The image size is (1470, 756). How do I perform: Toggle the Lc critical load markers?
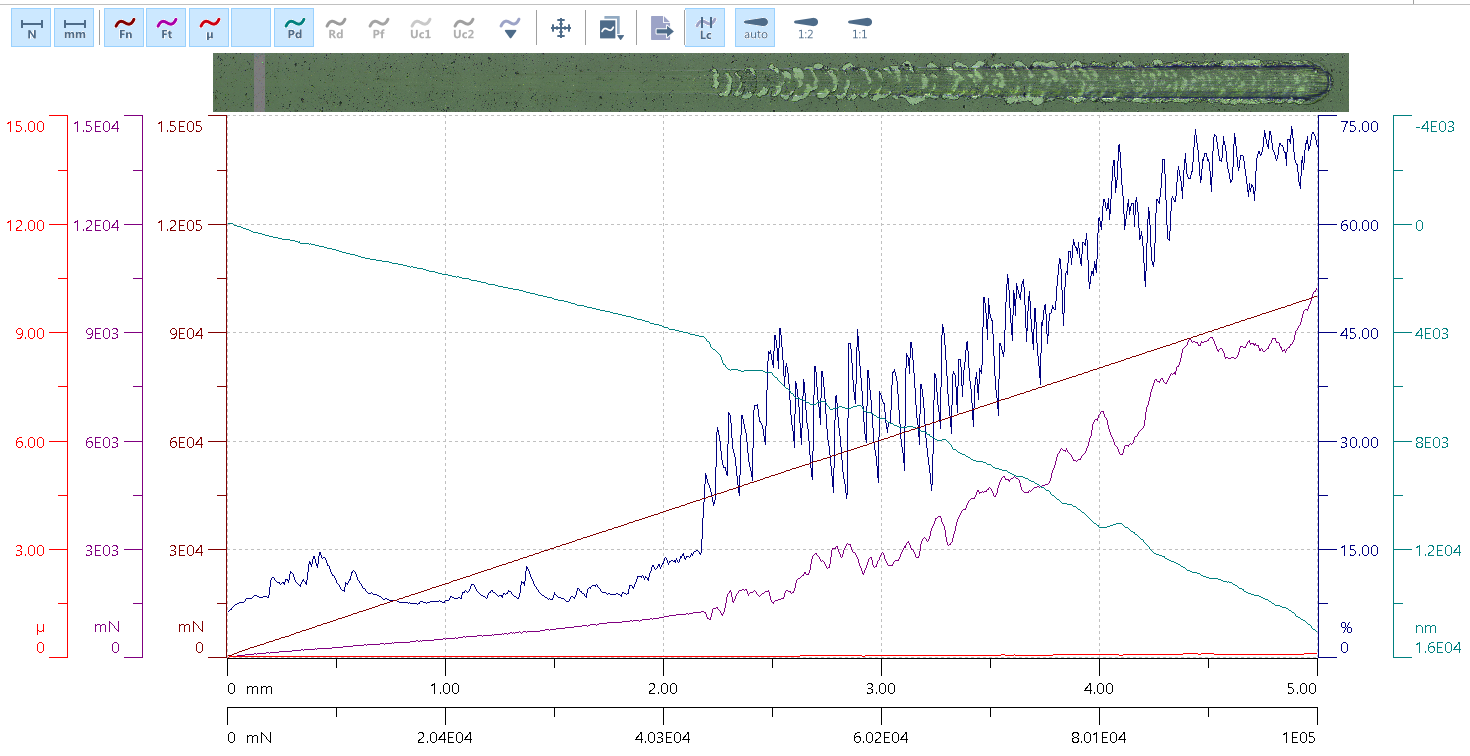(x=705, y=27)
